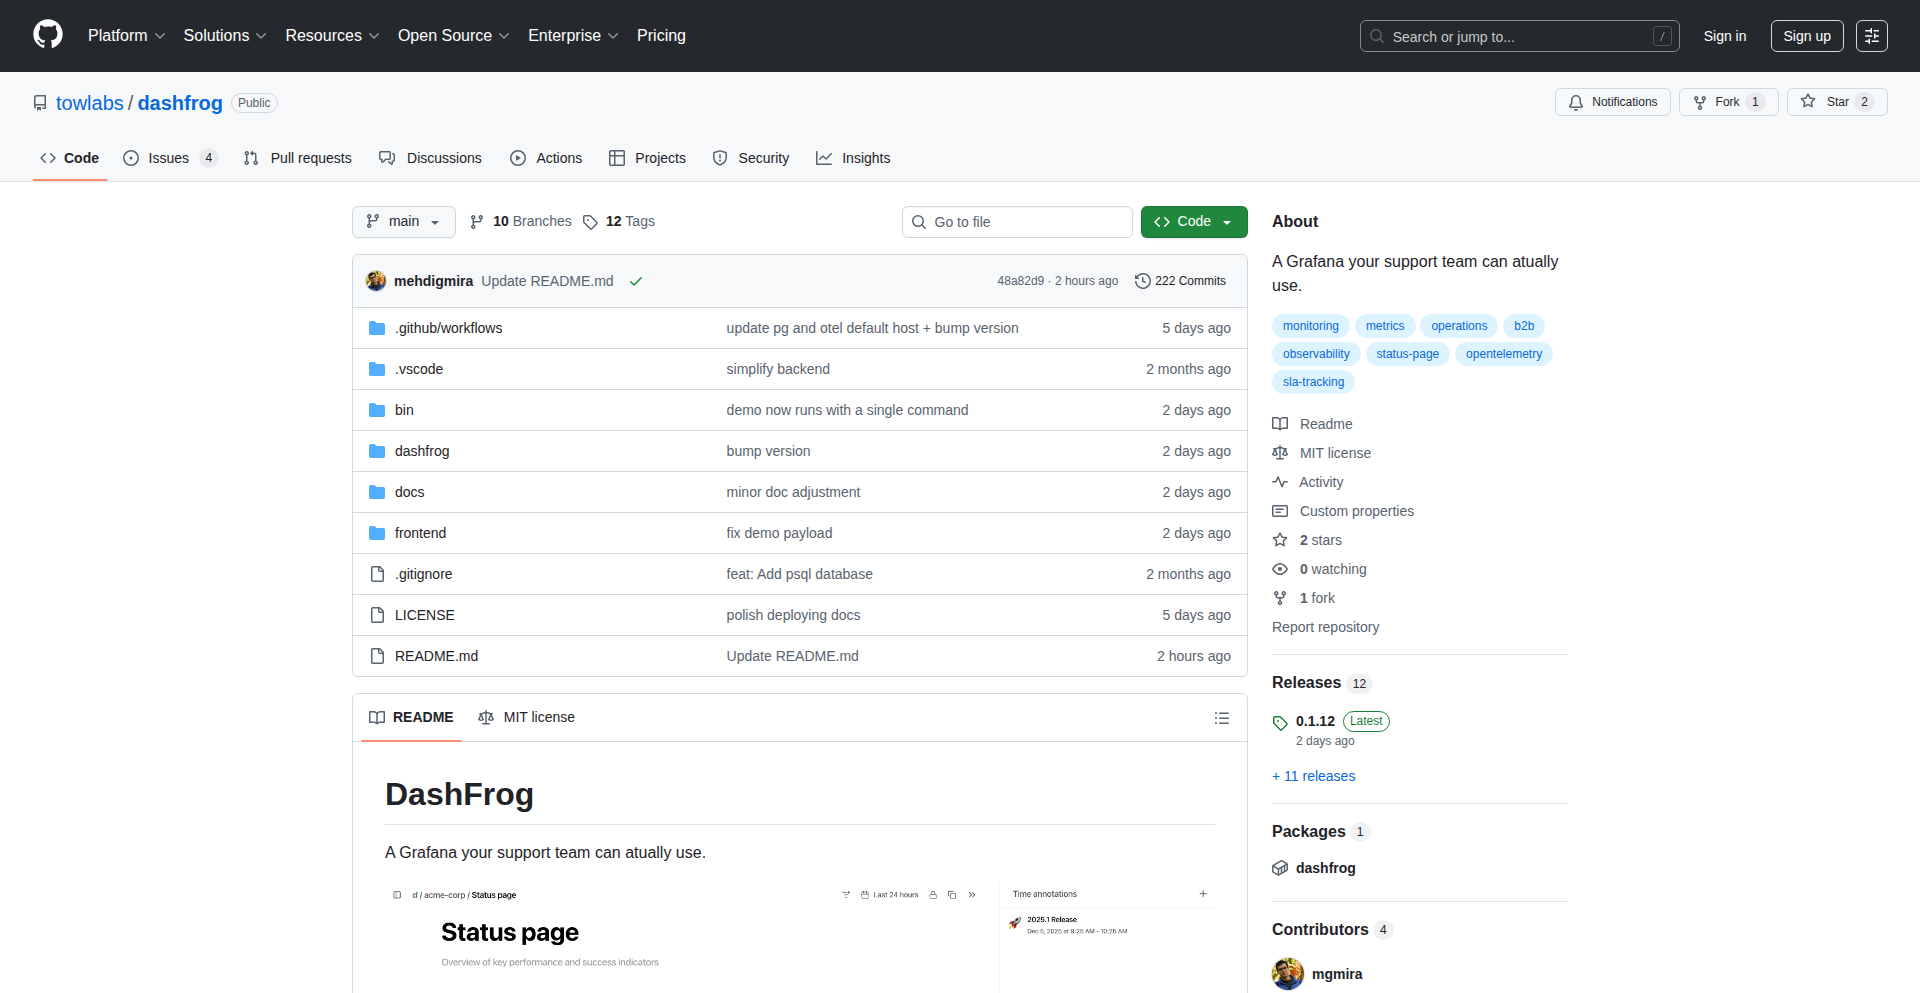The height and width of the screenshot is (993, 1920).
Task: Open the Security tab
Action: coord(751,158)
